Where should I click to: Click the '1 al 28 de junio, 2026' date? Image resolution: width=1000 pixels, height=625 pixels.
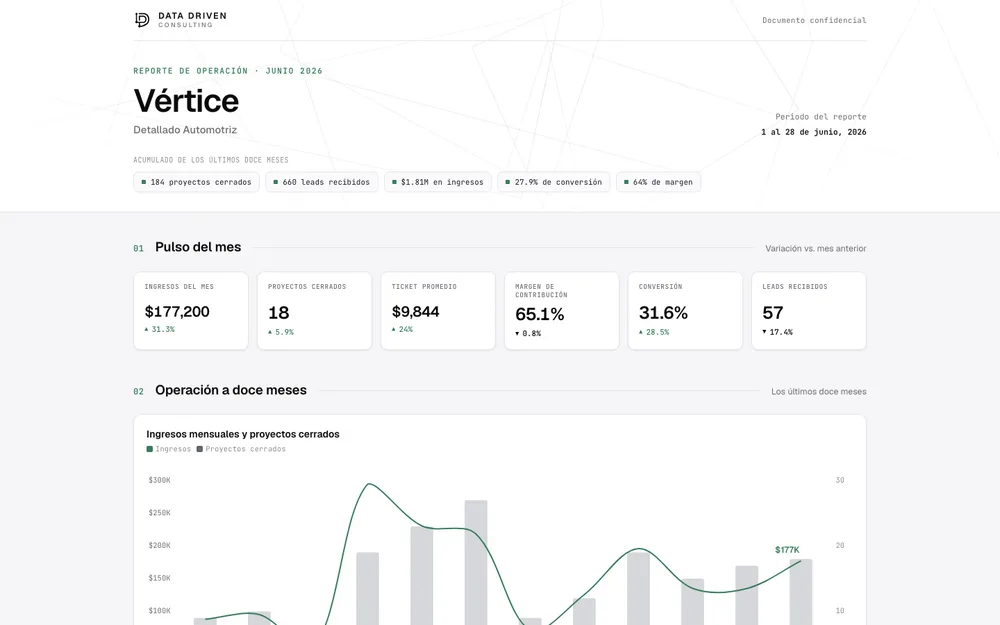tap(813, 132)
